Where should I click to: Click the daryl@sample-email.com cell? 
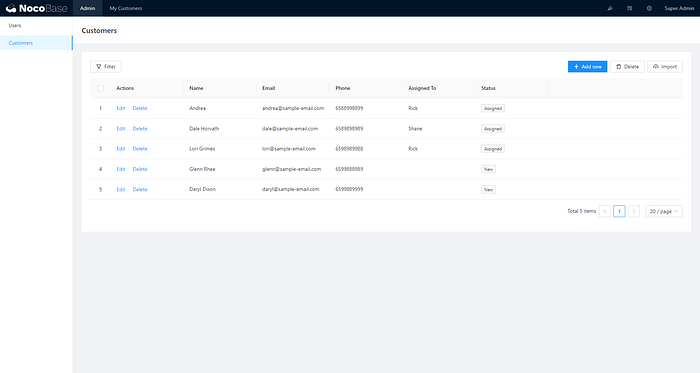291,189
